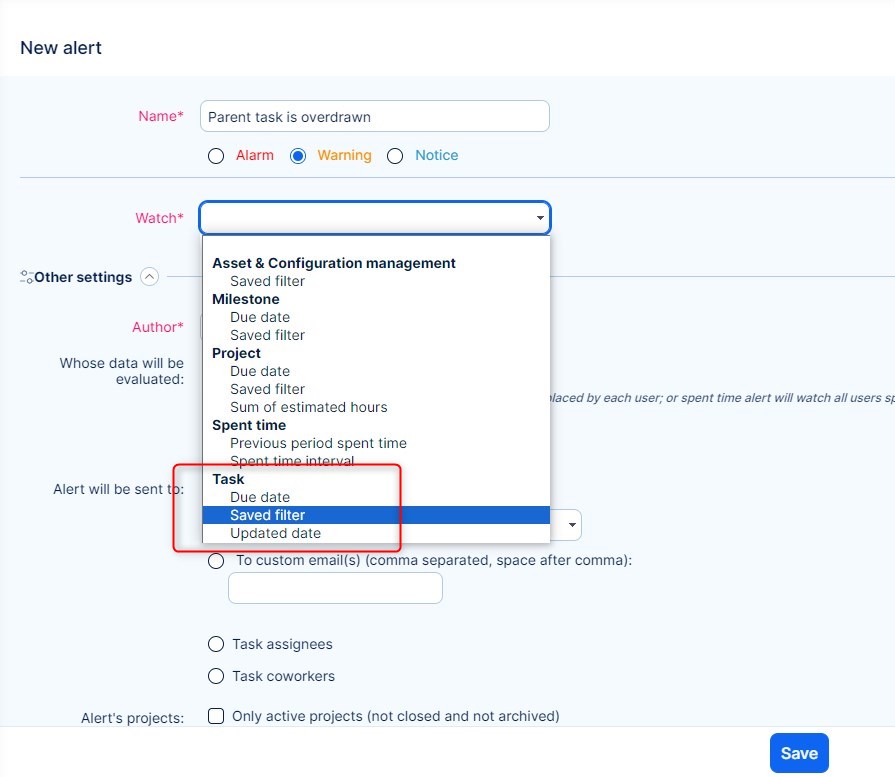Select the Alarm radio button
The height and width of the screenshot is (777, 895).
216,156
